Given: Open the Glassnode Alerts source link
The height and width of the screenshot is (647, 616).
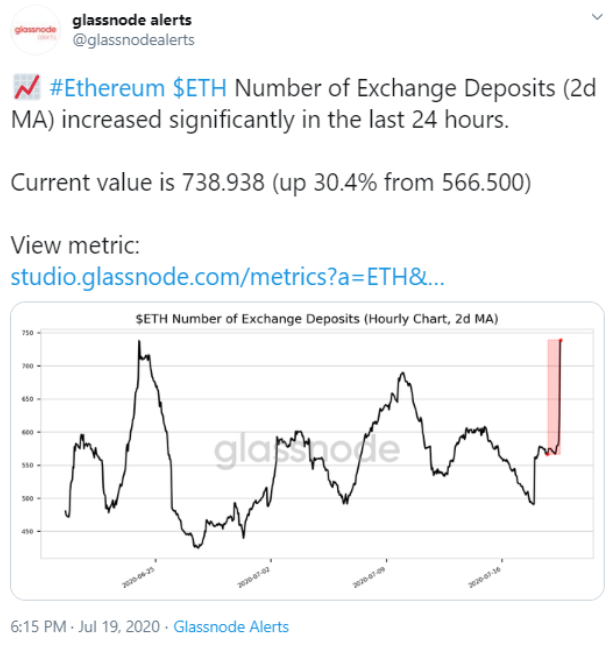Looking at the screenshot, I should pyautogui.click(x=231, y=626).
